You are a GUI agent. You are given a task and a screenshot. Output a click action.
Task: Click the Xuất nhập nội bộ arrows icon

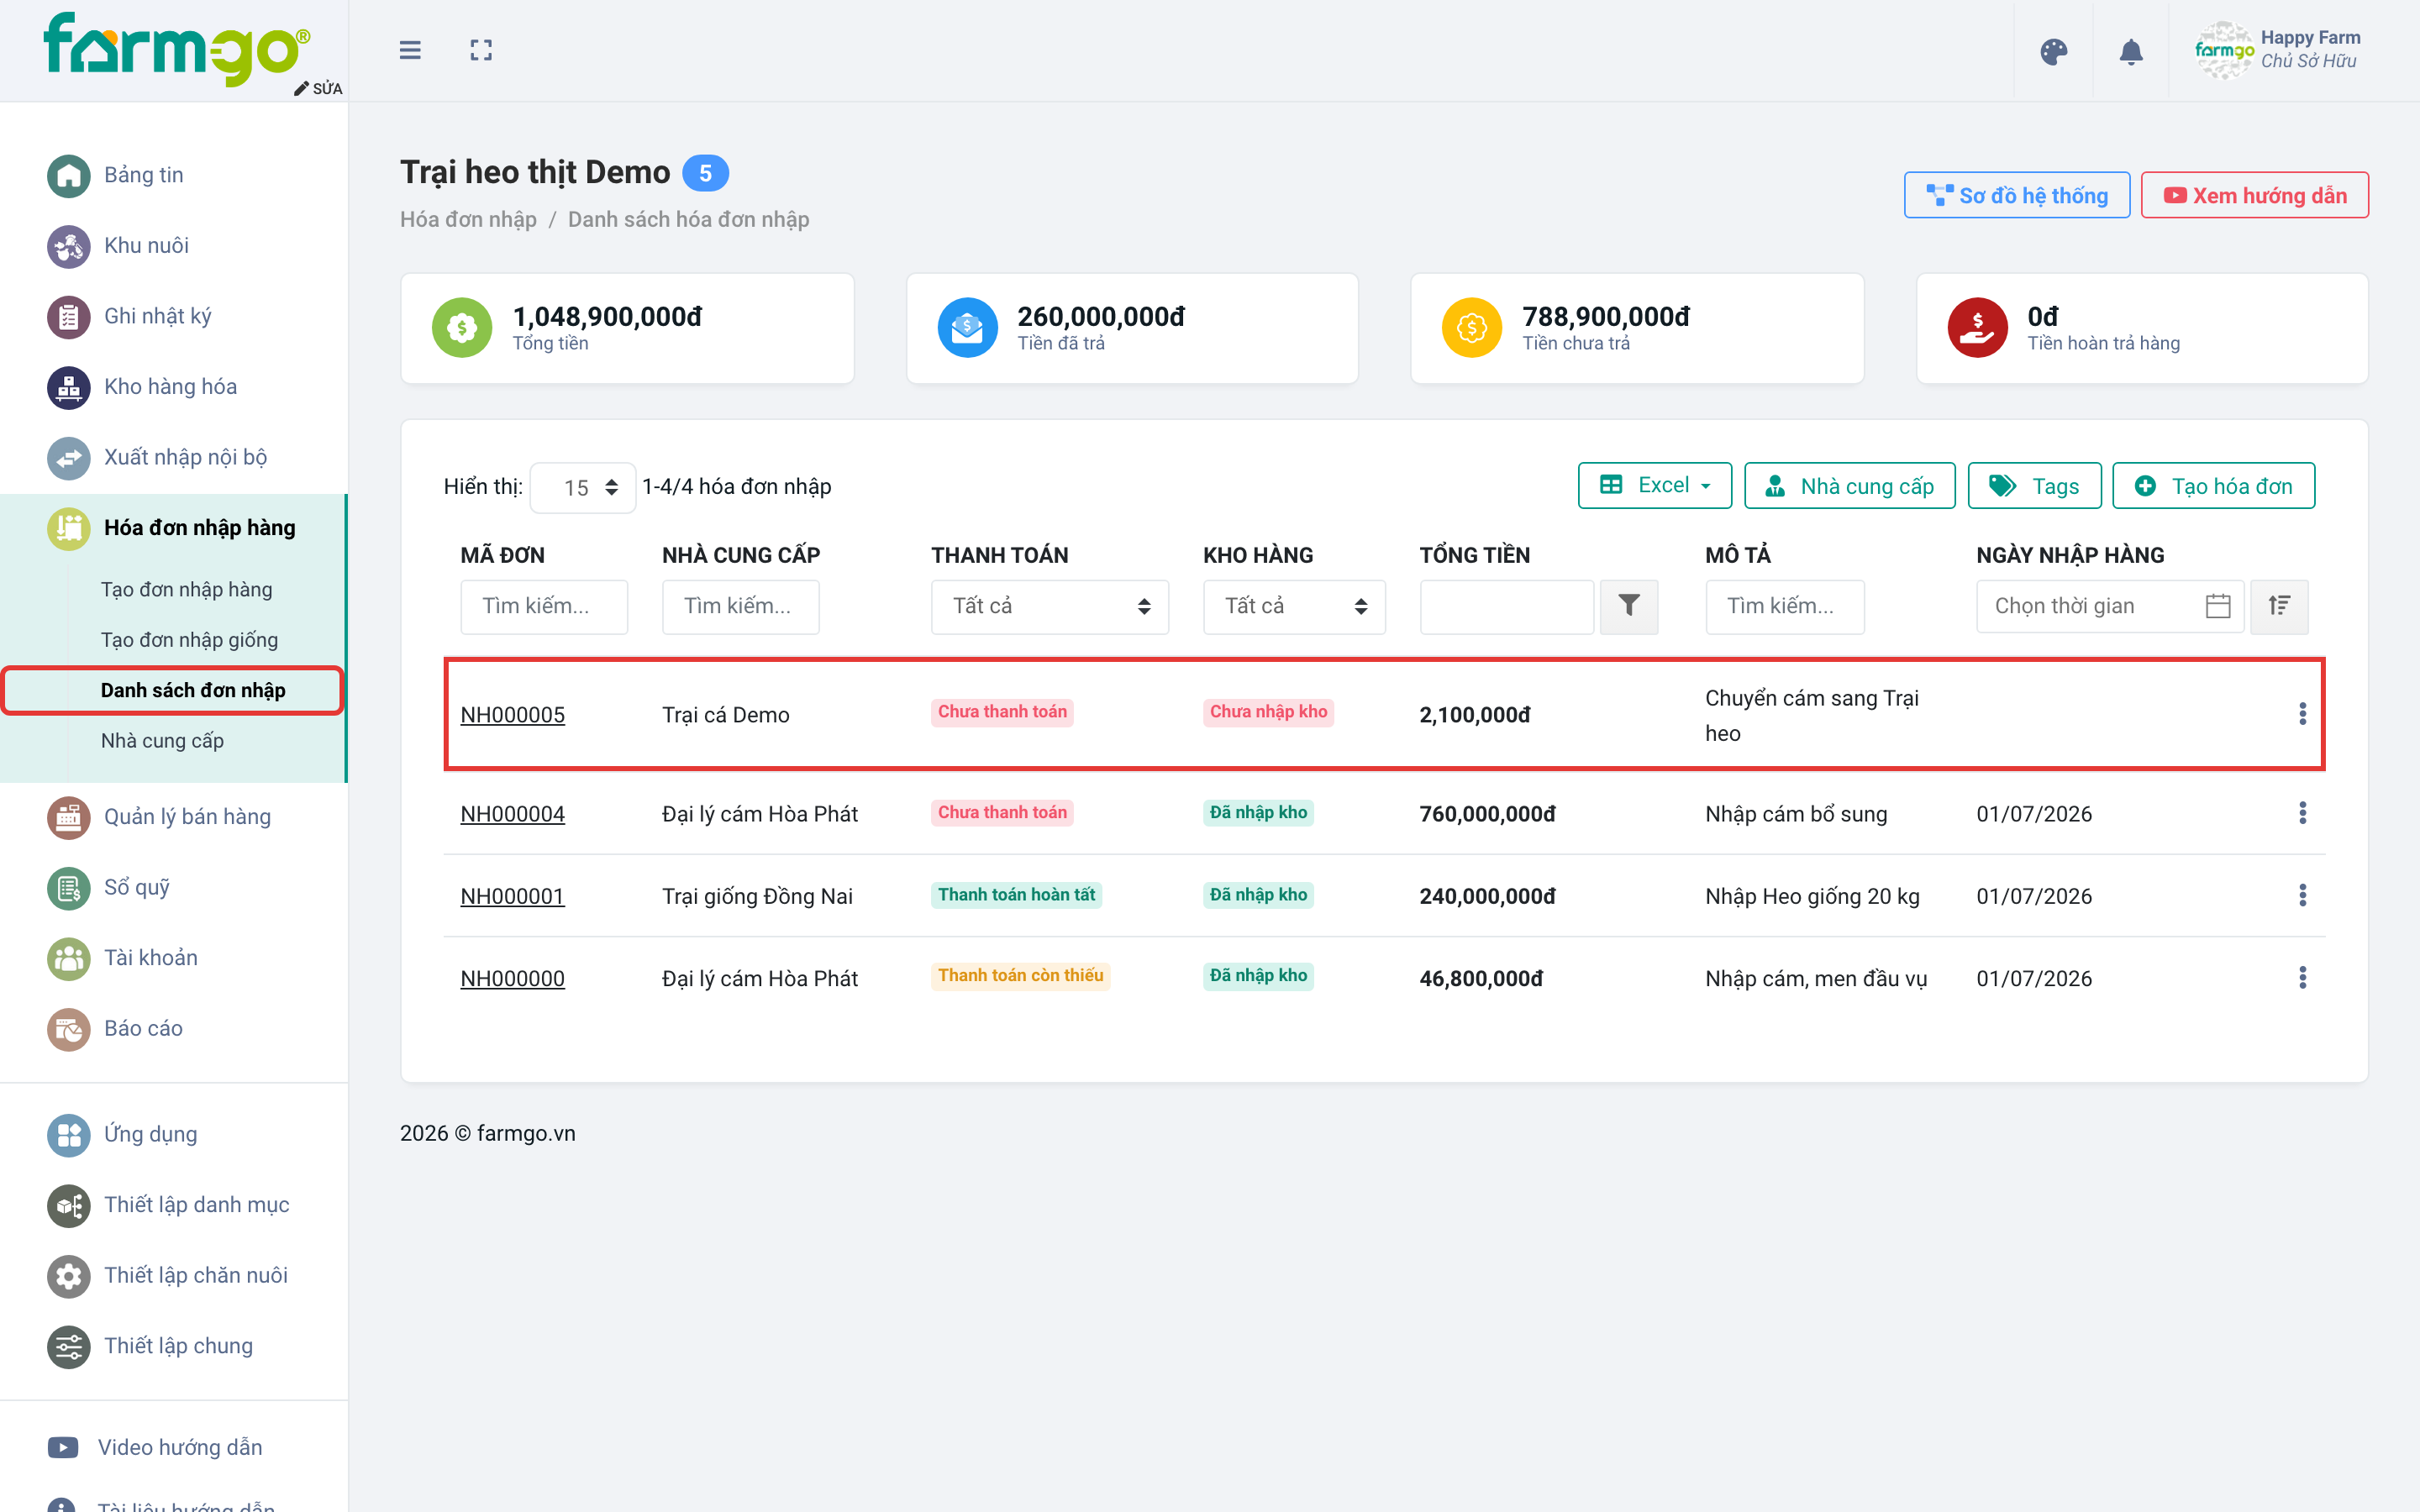(x=68, y=458)
